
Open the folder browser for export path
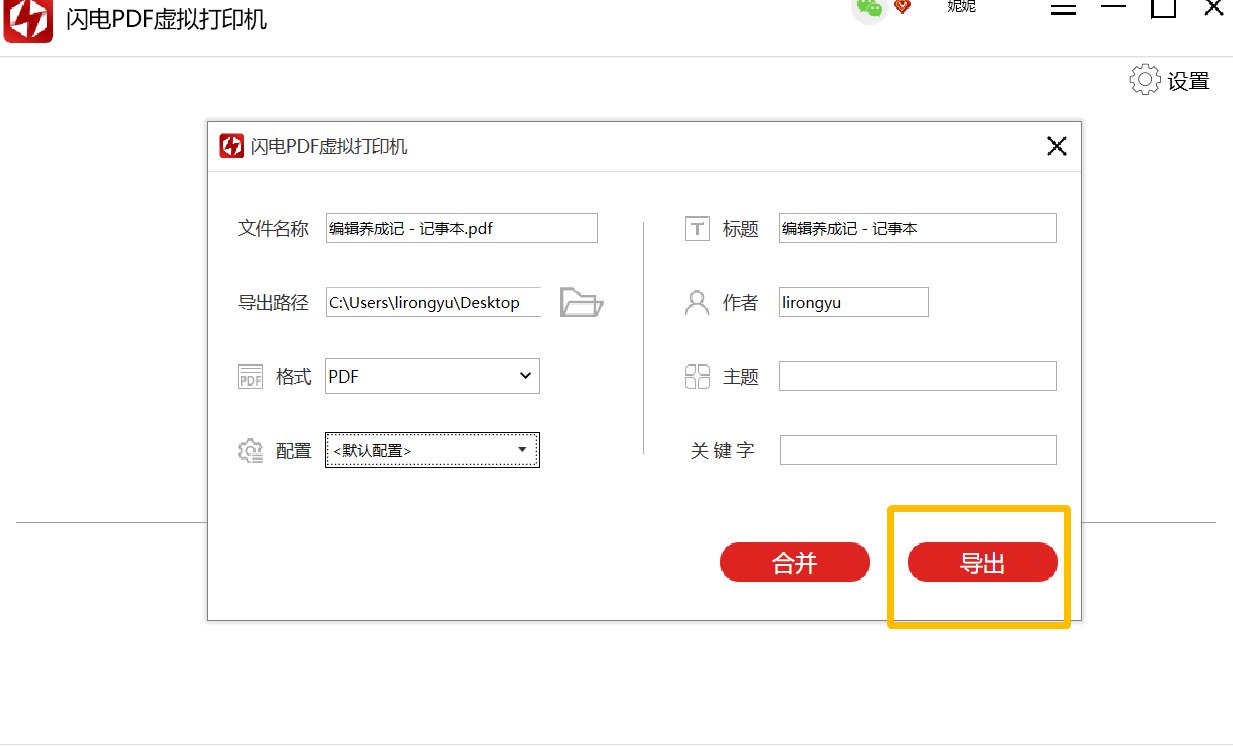click(581, 302)
